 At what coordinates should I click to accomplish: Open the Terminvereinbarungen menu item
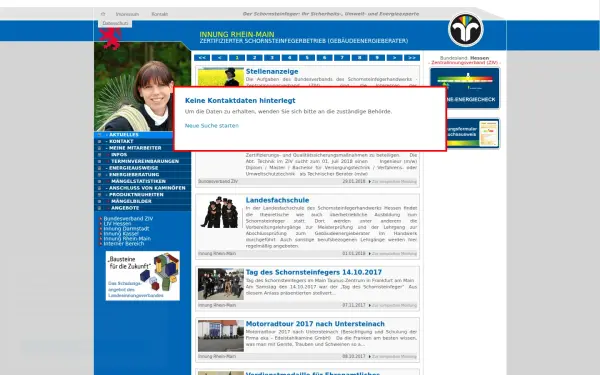[142, 161]
